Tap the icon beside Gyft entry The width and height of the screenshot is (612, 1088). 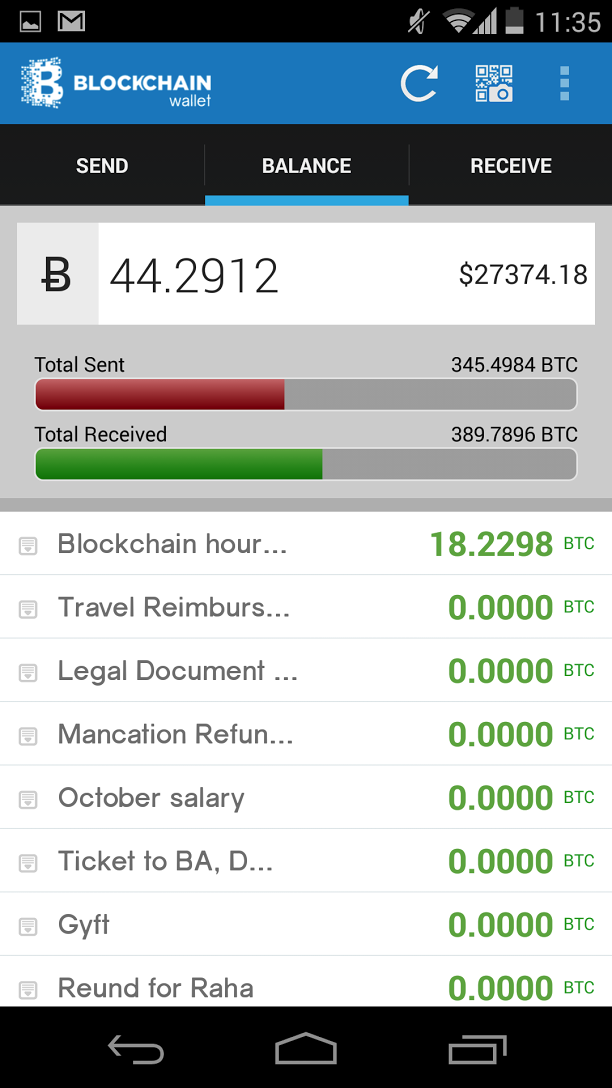point(28,926)
